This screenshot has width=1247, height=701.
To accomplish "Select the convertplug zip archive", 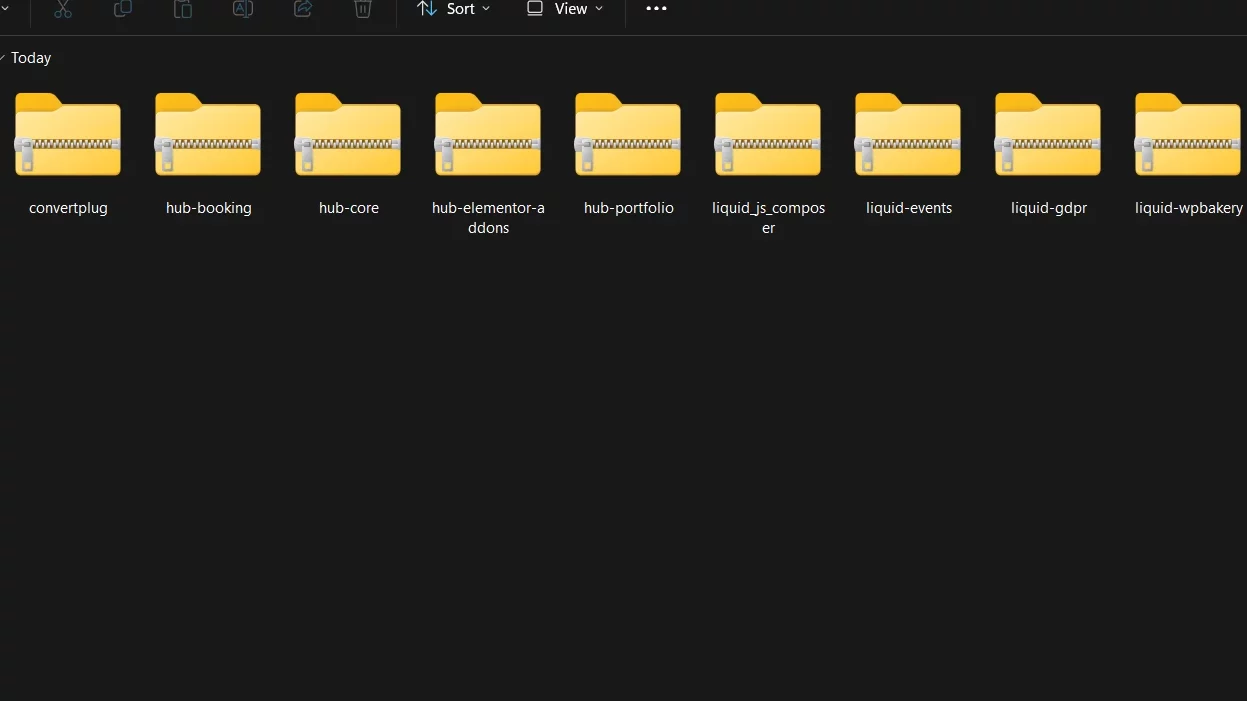I will (68, 150).
